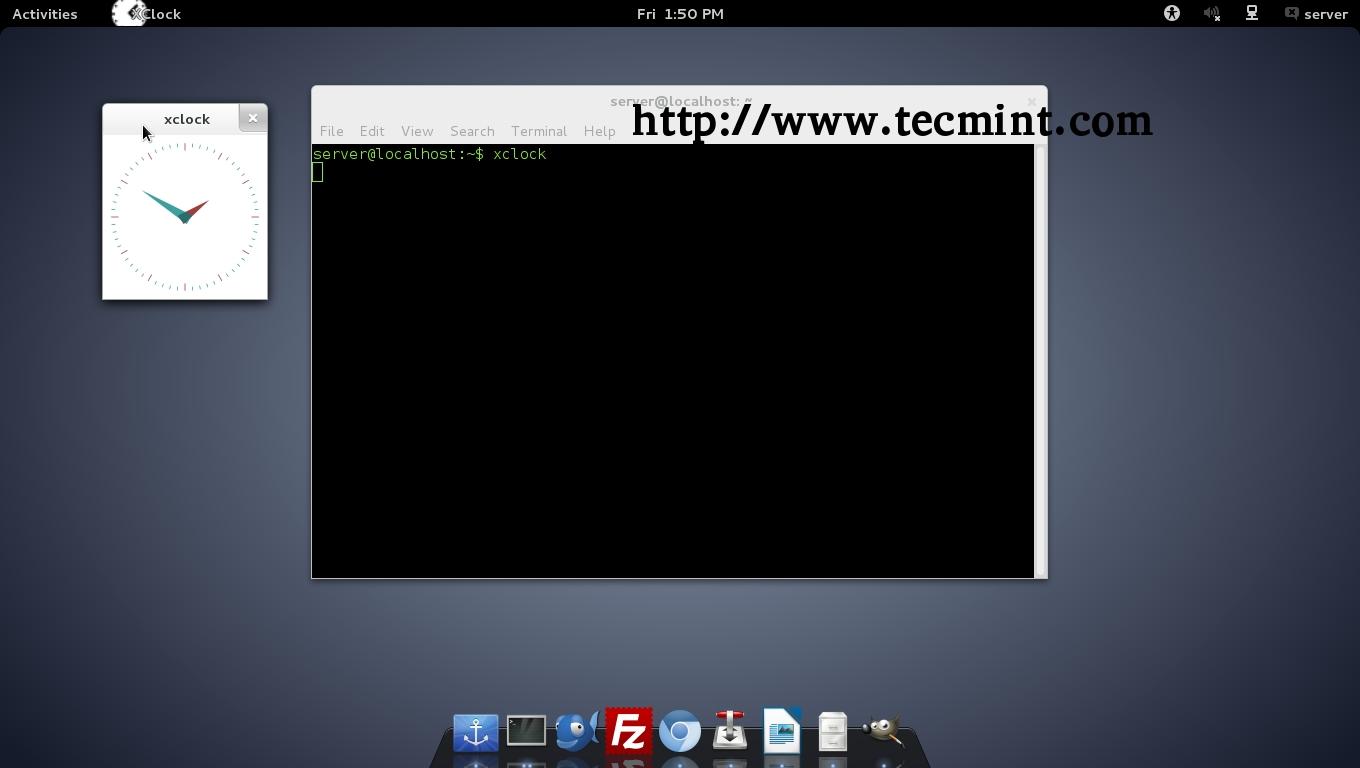Open the calendar by clicking Fri 1:50 PM

click(x=681, y=13)
